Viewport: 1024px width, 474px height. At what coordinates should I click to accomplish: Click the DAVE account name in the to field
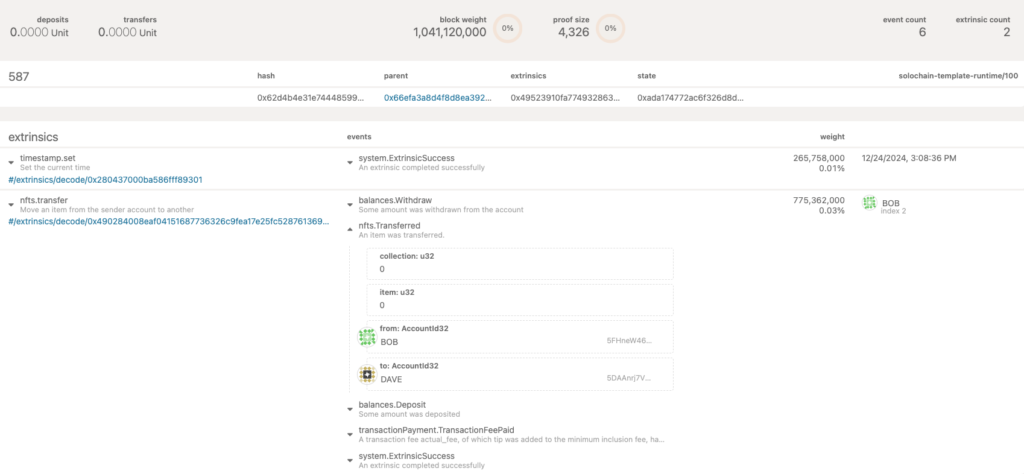pyautogui.click(x=391, y=379)
